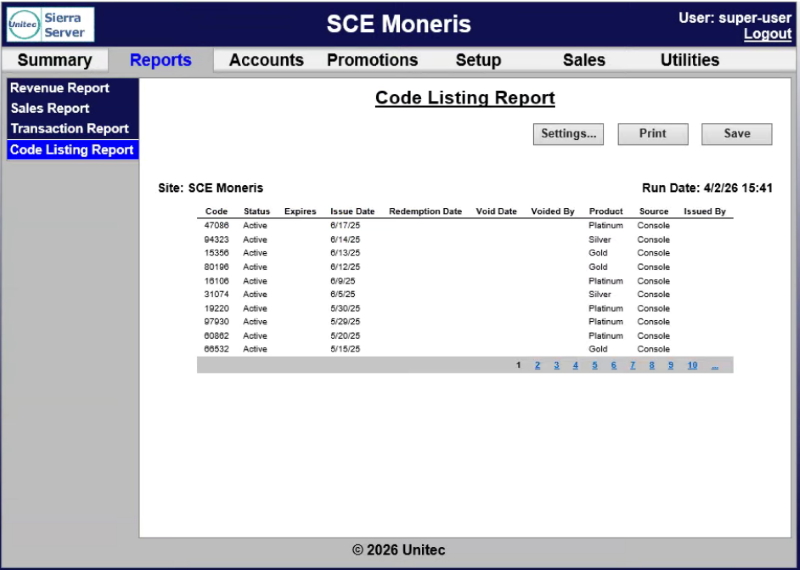Open the Setup tab
This screenshot has width=800, height=570.
tap(478, 60)
